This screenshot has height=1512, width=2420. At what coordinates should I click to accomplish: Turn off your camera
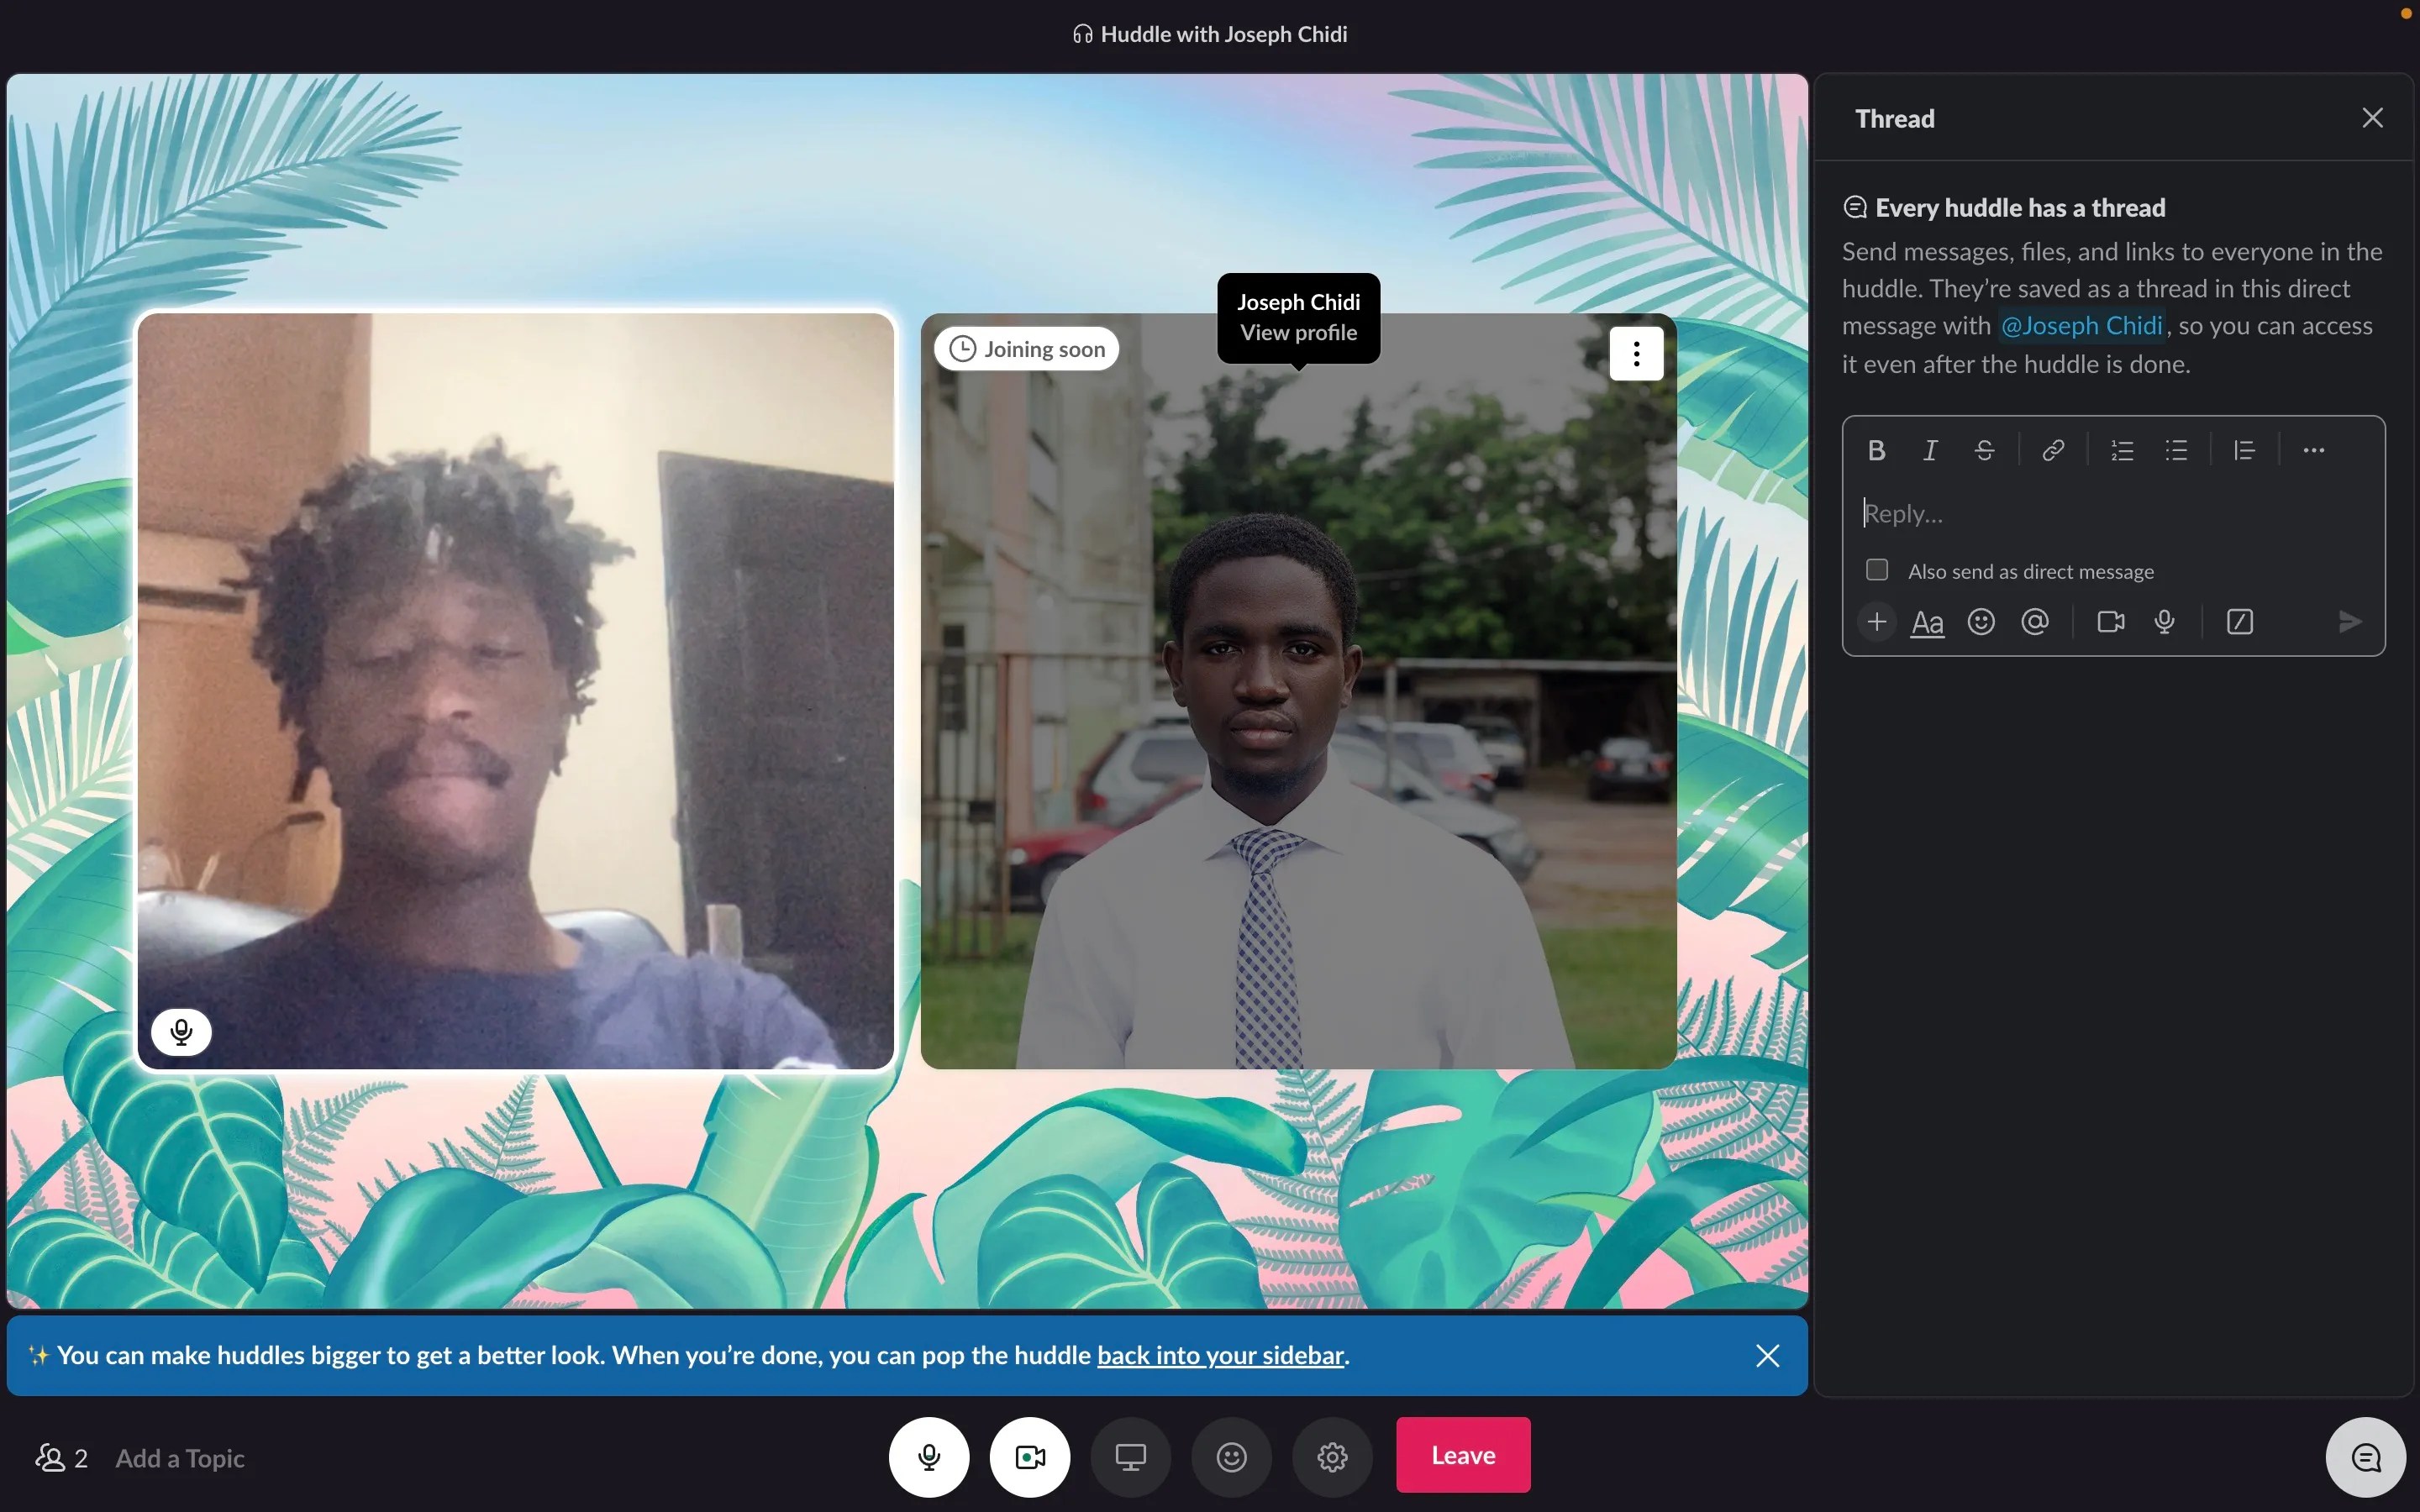(x=1029, y=1456)
